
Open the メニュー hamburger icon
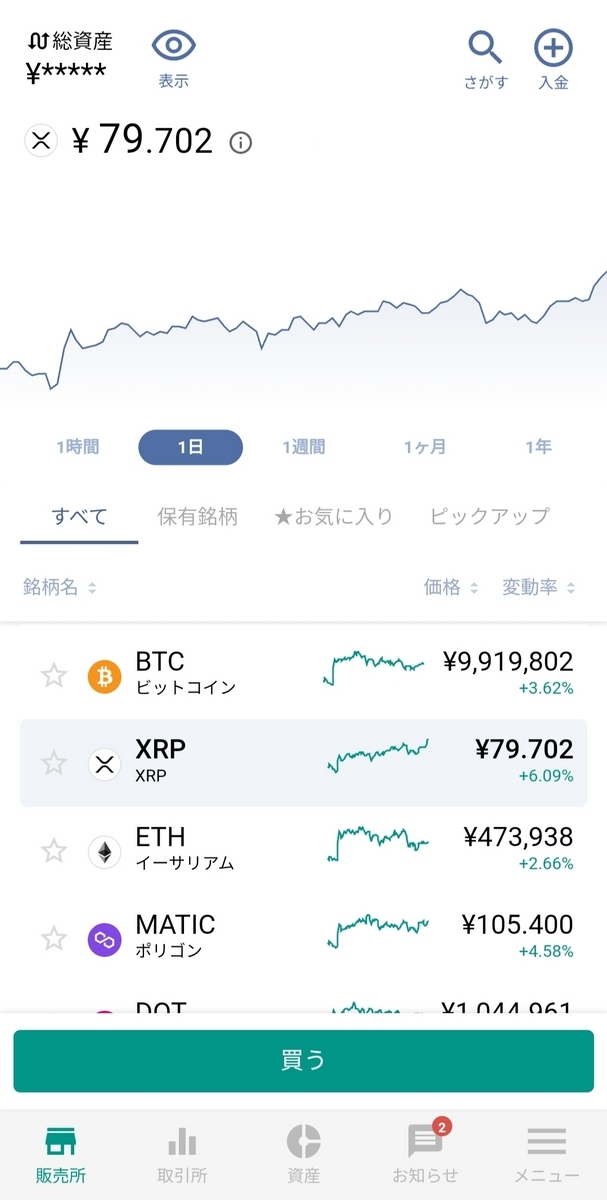(546, 1141)
